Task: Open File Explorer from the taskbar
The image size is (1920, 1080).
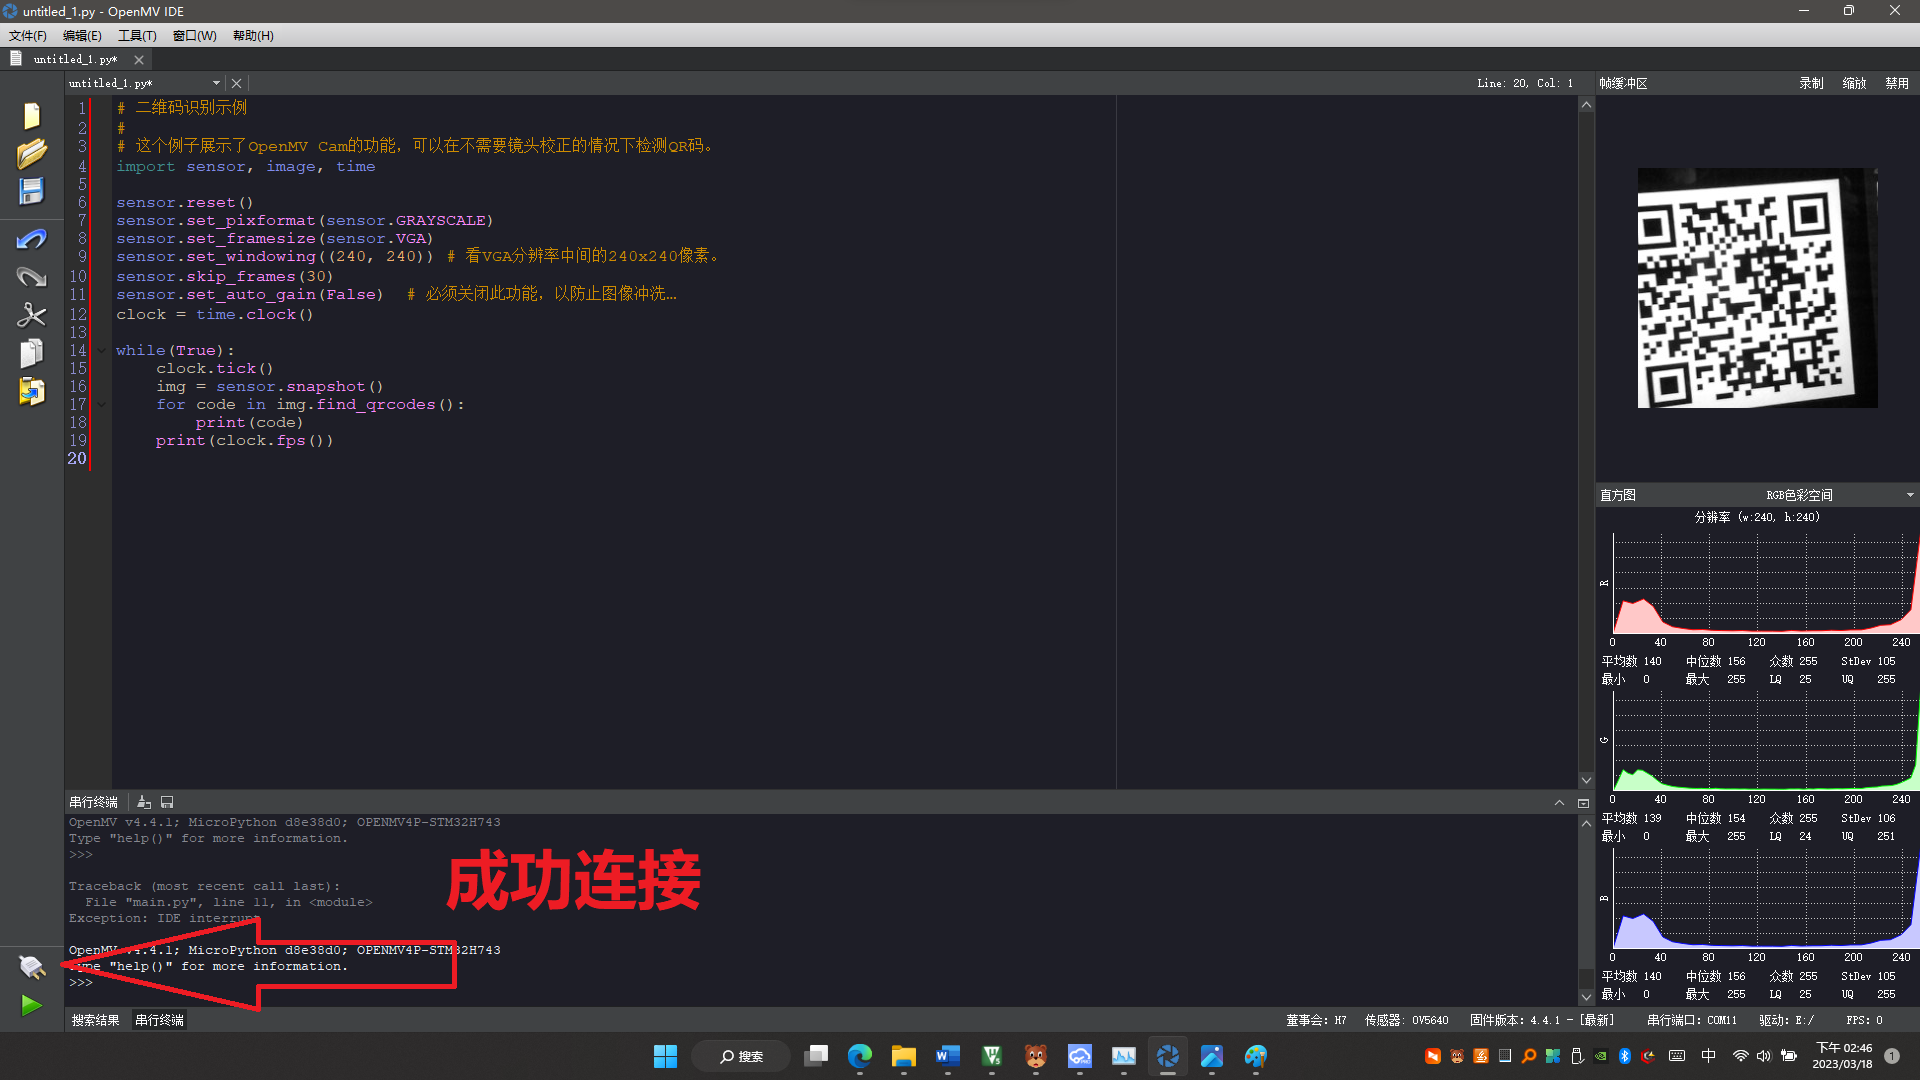Action: [x=904, y=1056]
